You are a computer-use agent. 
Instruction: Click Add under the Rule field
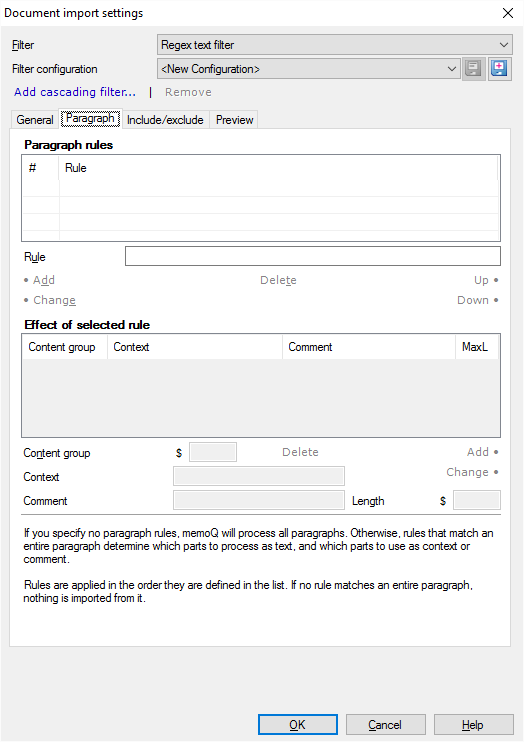[44, 280]
